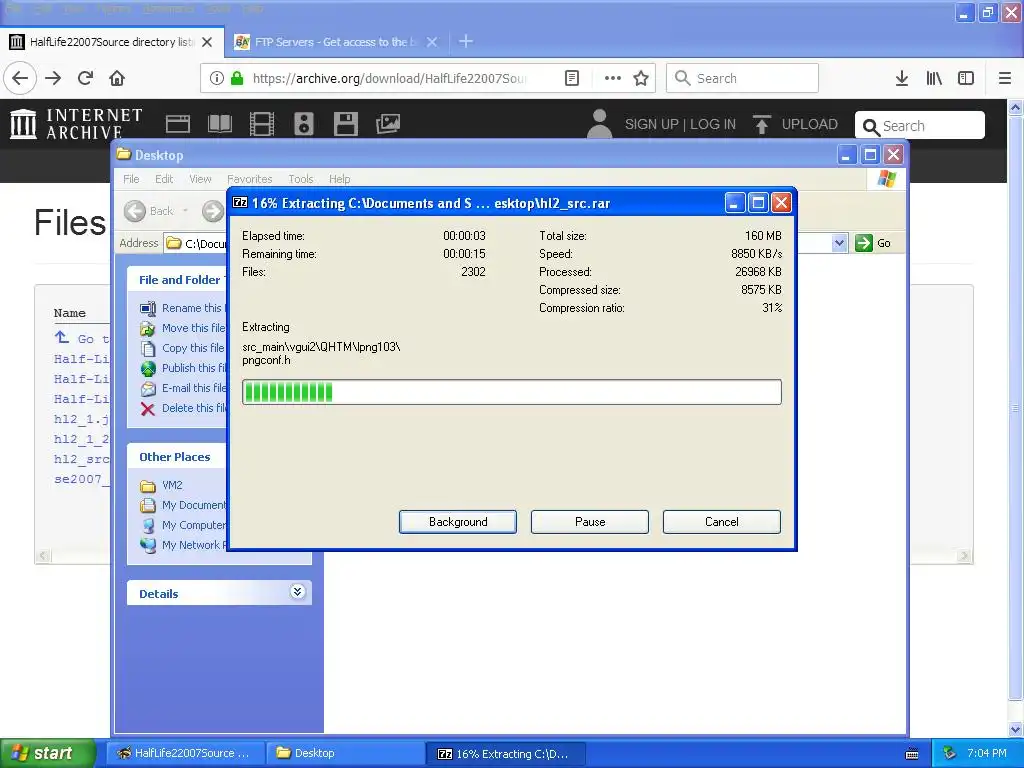Toggle the Firefox sidebar icon
The width and height of the screenshot is (1024, 768).
pyautogui.click(x=965, y=78)
